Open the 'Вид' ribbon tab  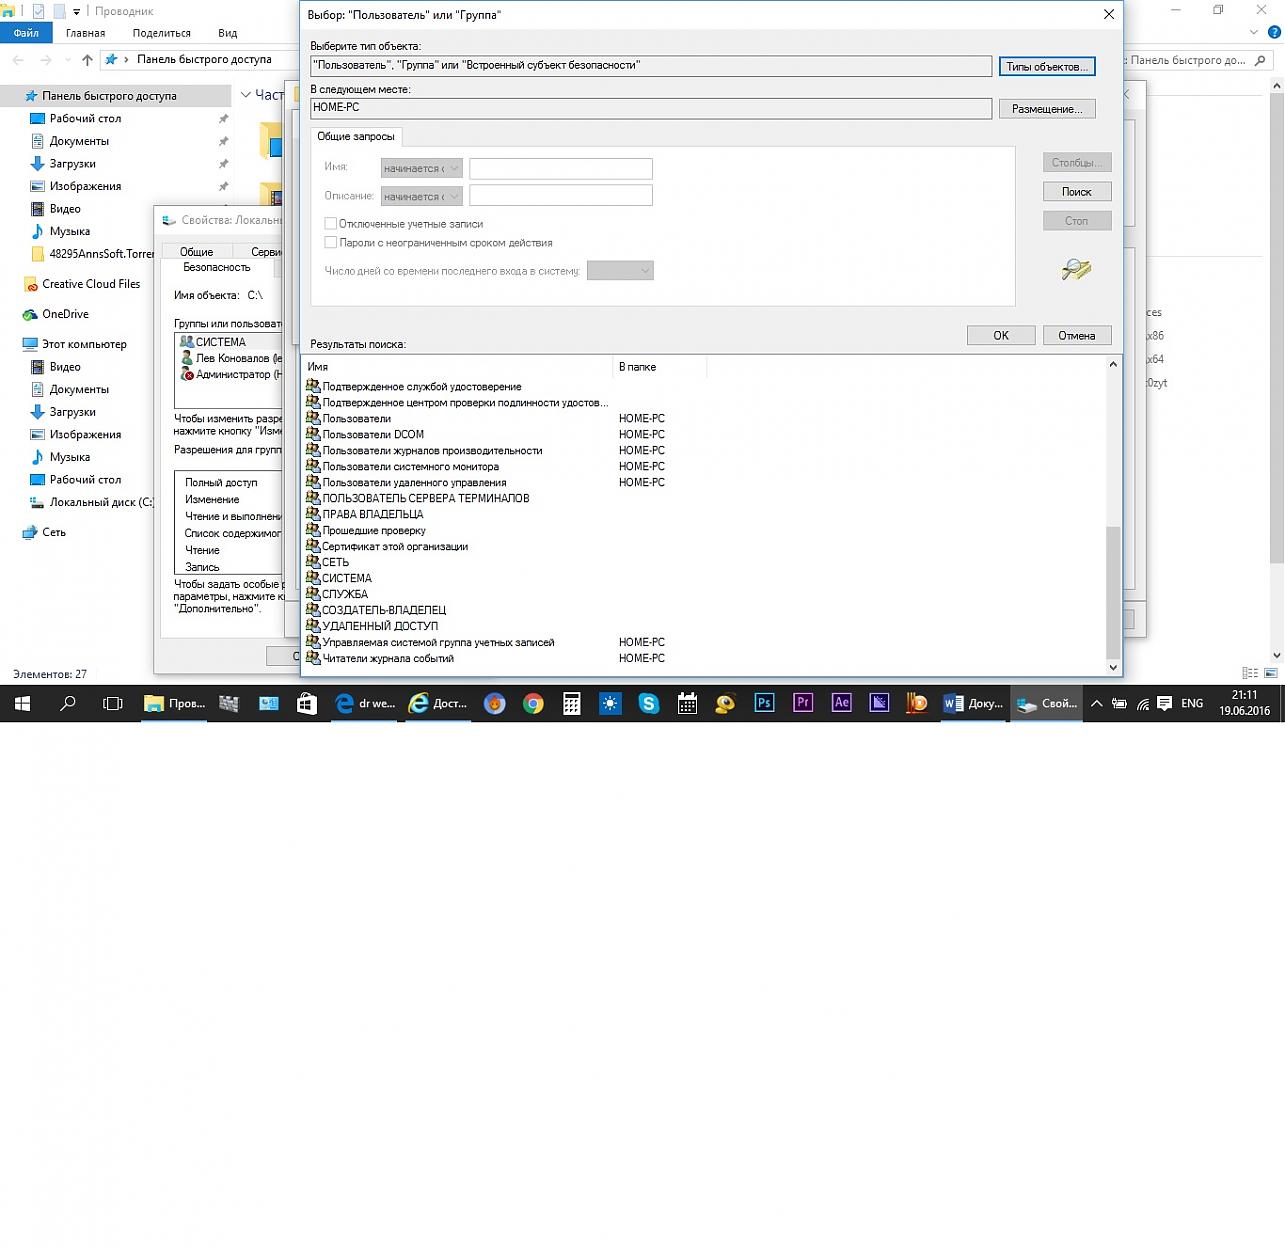click(x=228, y=33)
